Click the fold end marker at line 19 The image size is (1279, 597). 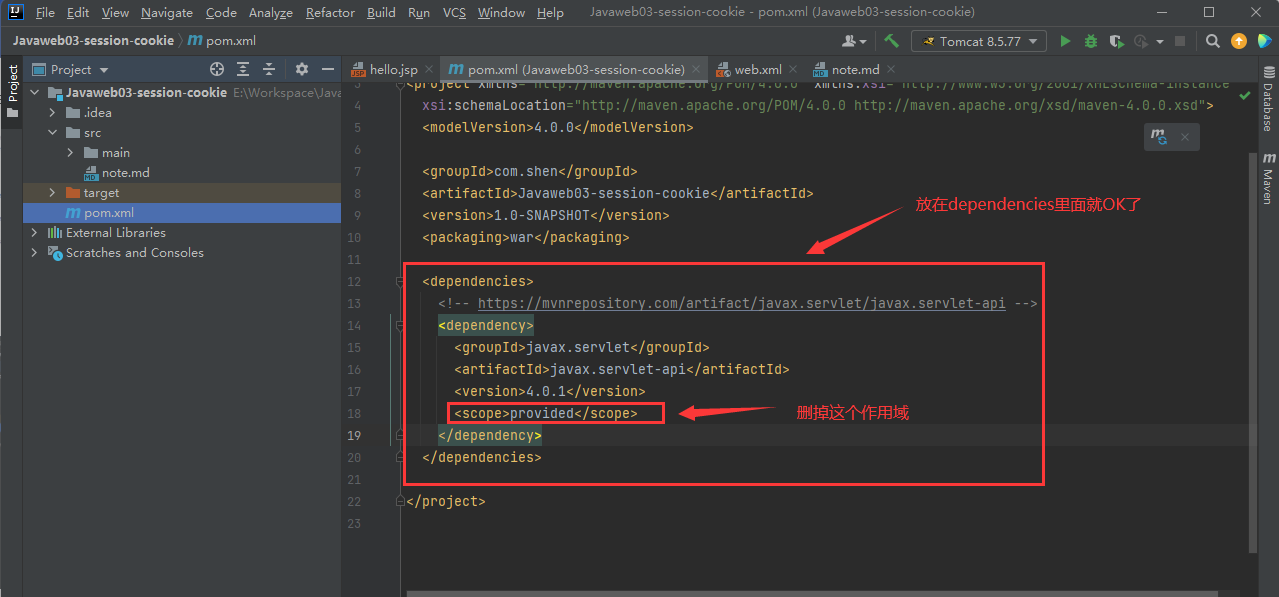coord(401,435)
